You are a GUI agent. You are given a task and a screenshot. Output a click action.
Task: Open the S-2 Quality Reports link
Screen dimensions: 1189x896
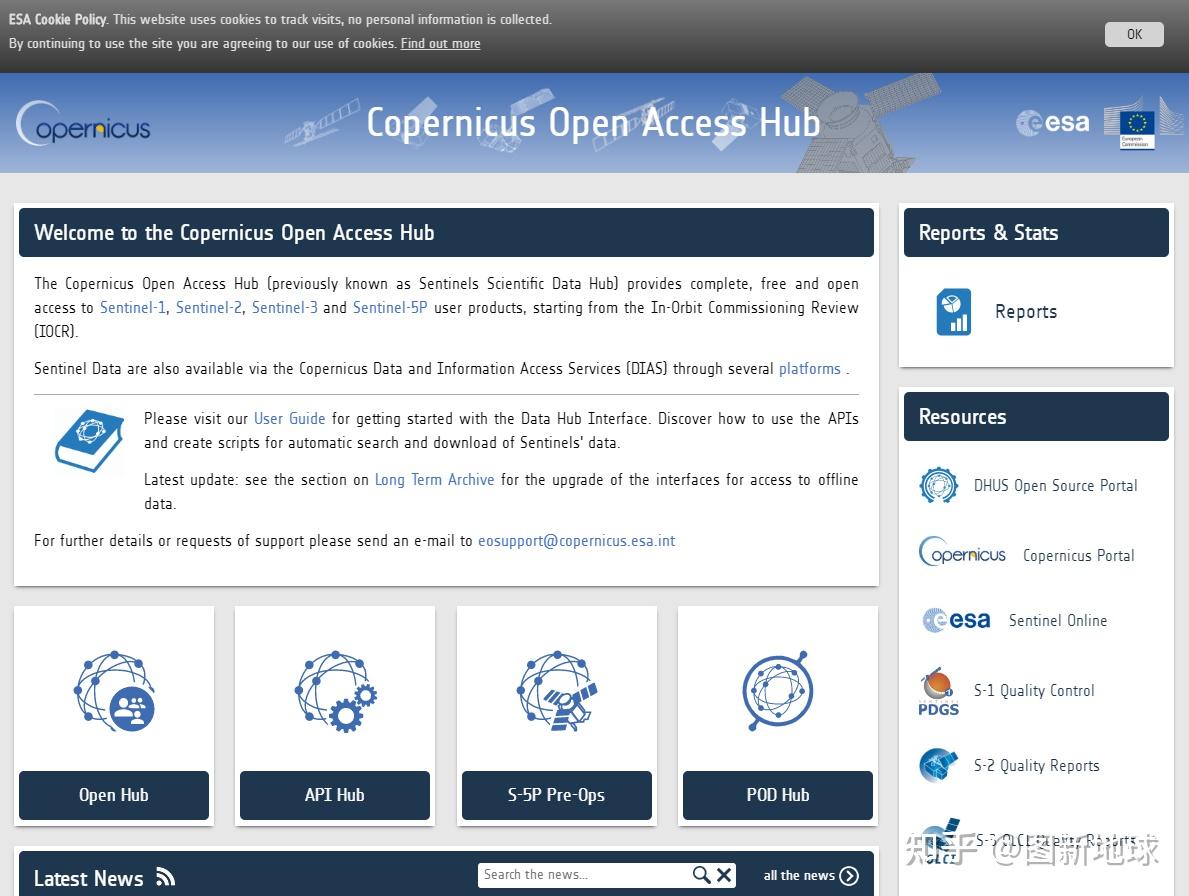click(1036, 766)
